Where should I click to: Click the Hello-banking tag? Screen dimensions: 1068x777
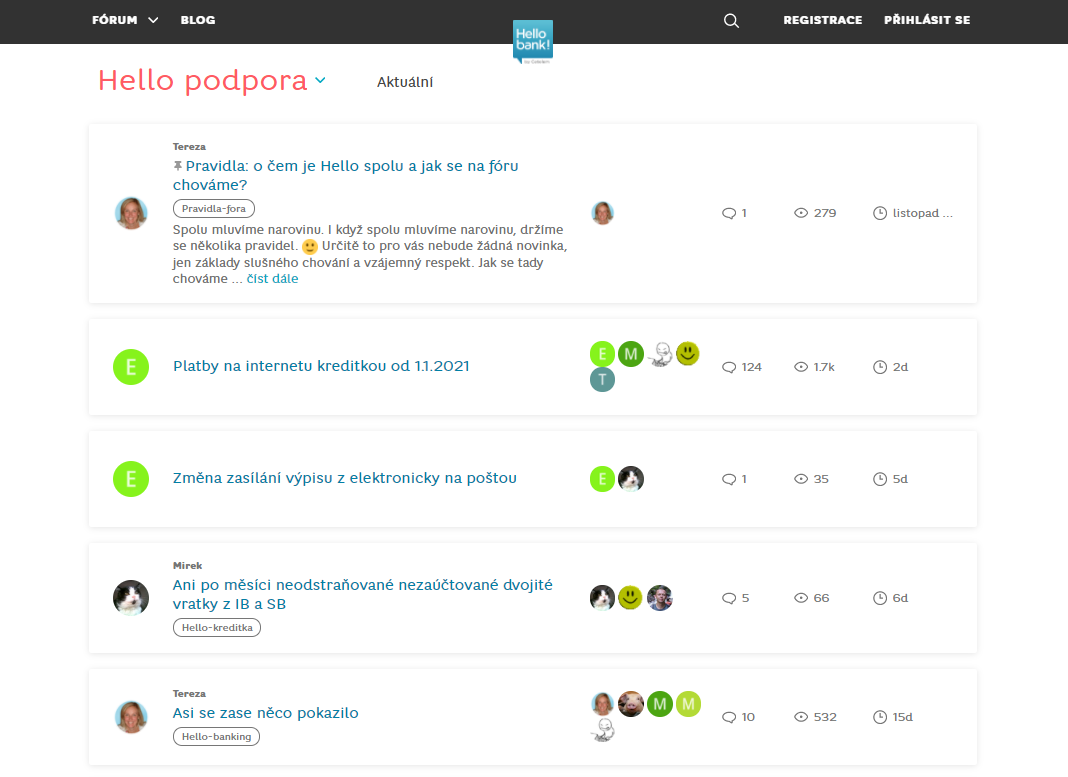point(216,736)
